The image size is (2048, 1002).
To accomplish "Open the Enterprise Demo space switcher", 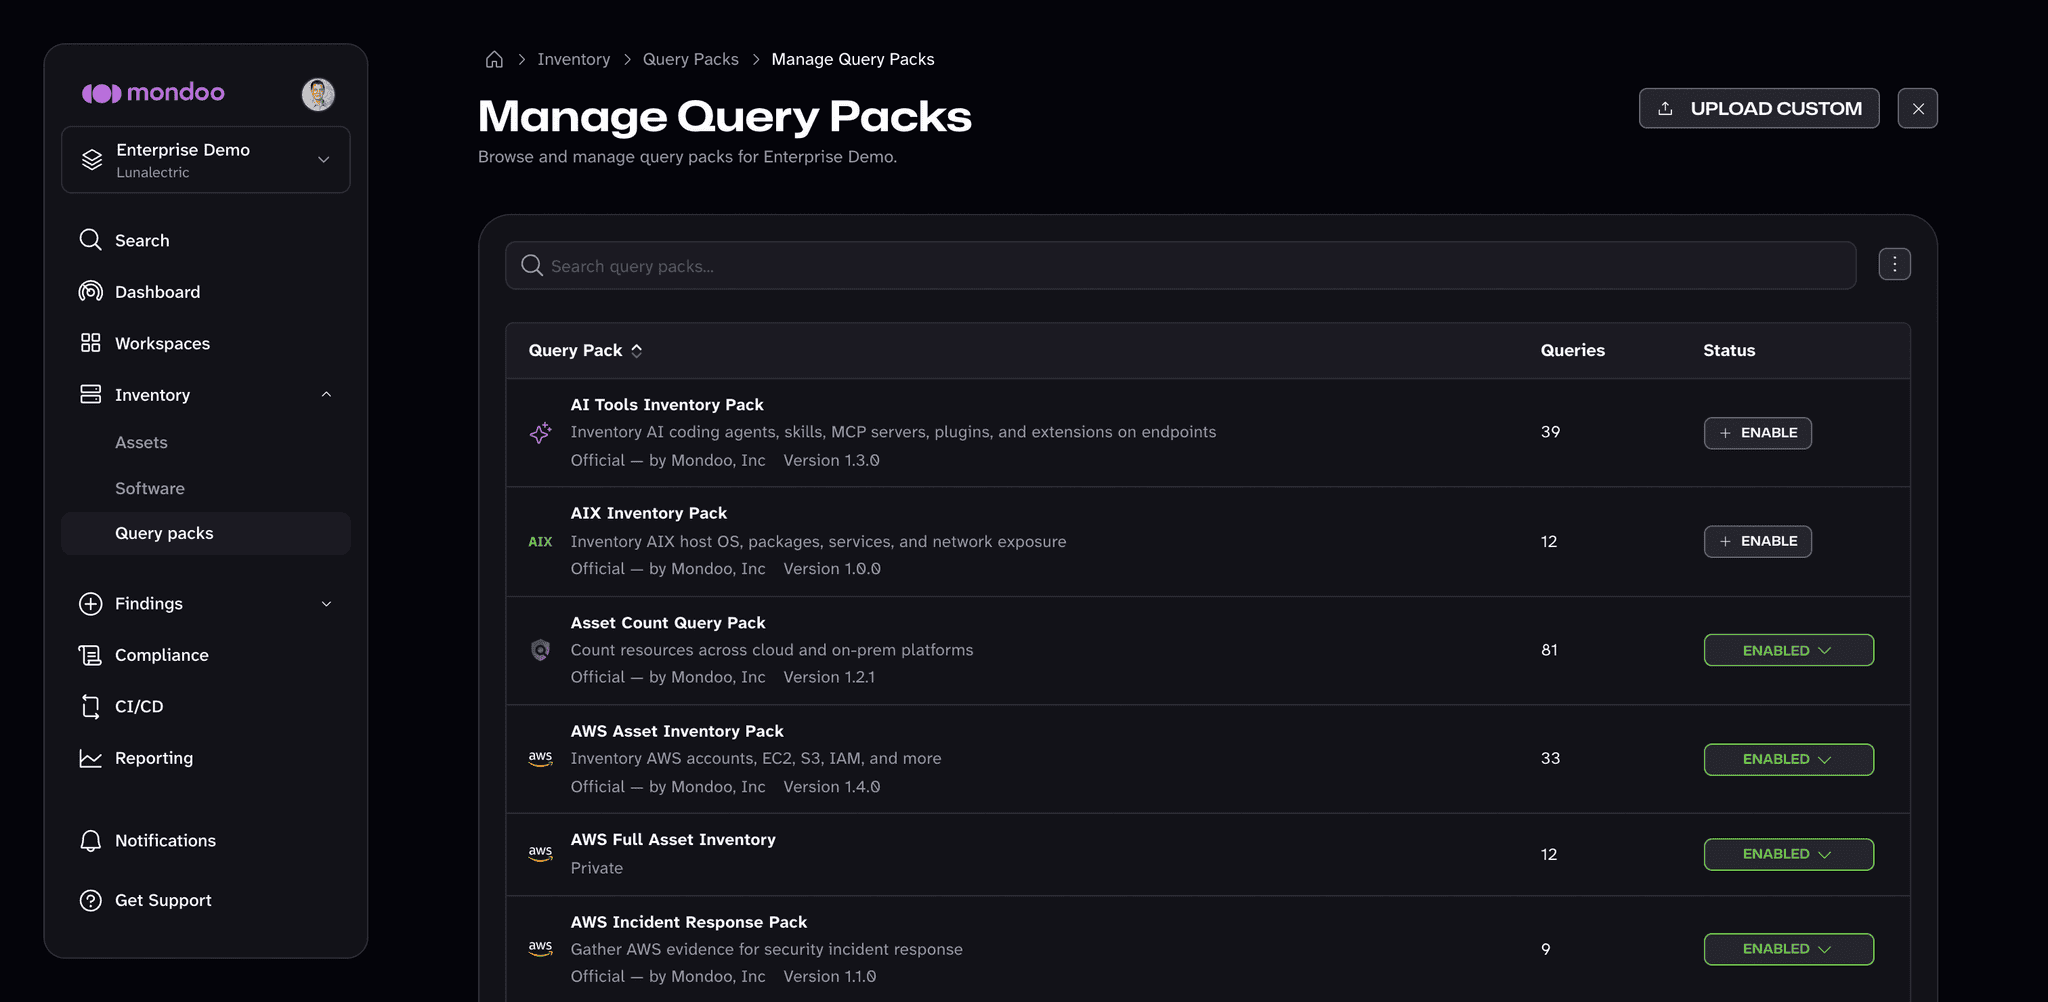I will click(206, 160).
